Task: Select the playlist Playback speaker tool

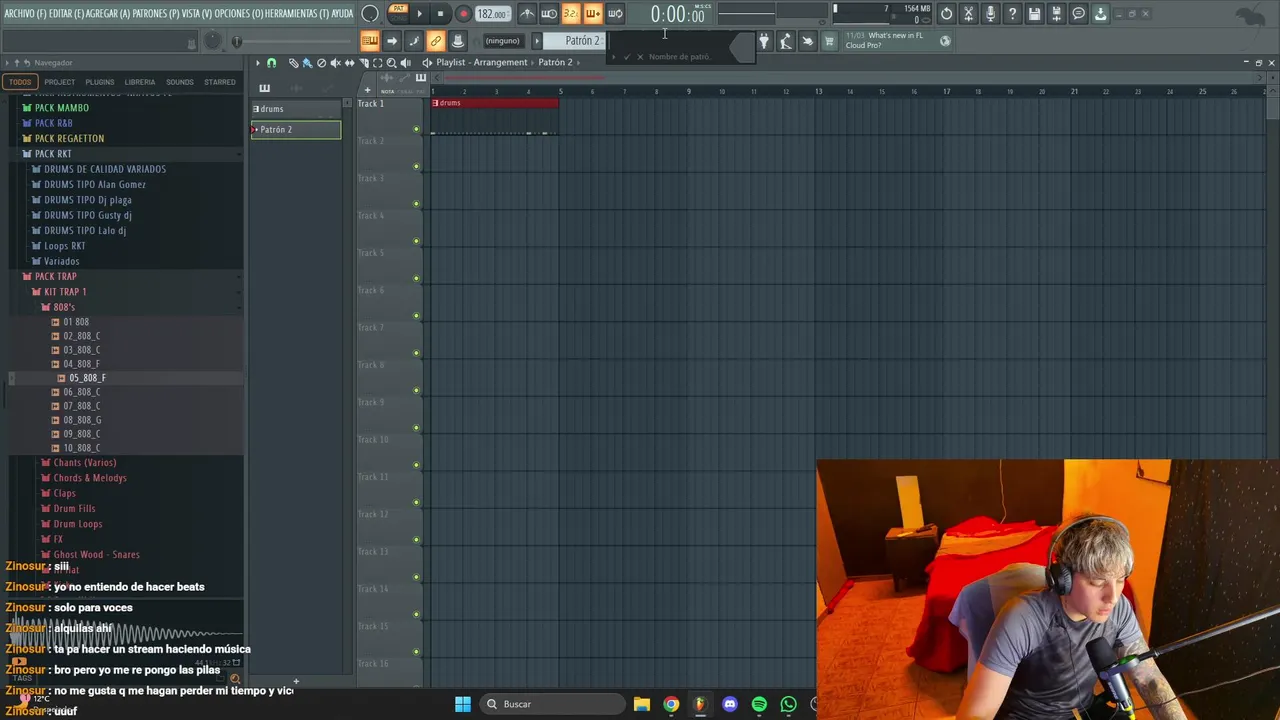Action: [405, 62]
